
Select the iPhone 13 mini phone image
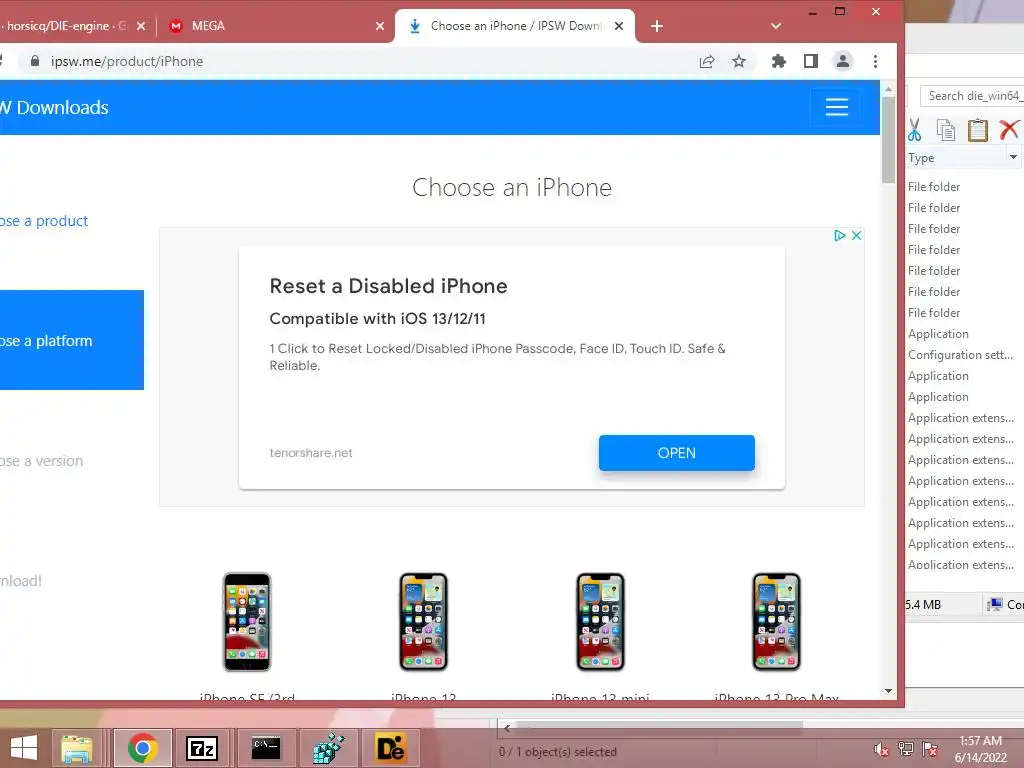600,622
